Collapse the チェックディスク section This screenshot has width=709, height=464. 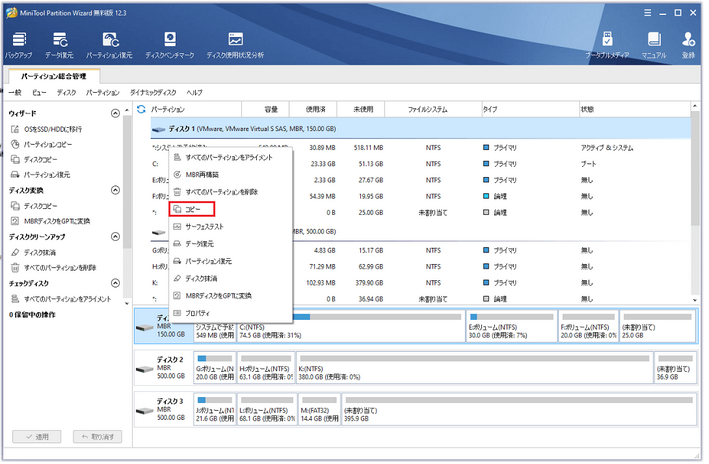click(115, 284)
